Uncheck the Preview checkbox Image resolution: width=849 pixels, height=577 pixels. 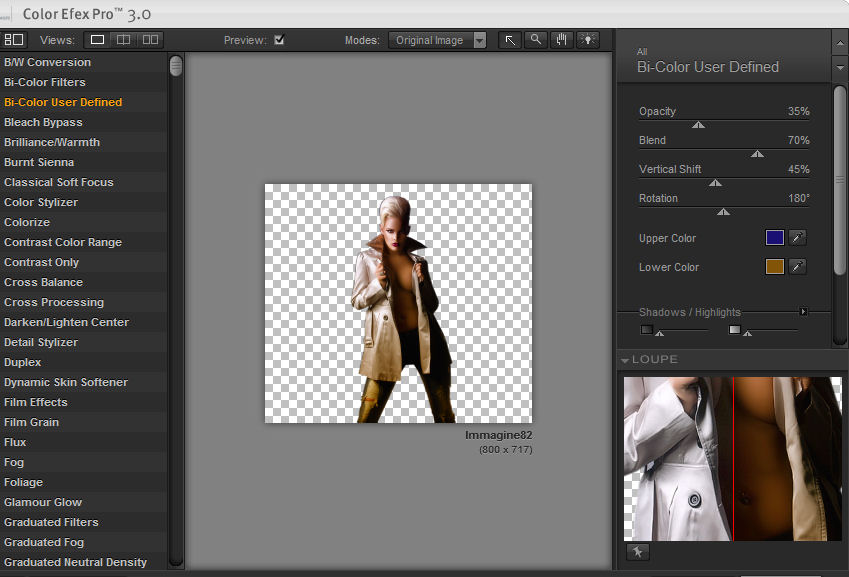pyautogui.click(x=279, y=40)
